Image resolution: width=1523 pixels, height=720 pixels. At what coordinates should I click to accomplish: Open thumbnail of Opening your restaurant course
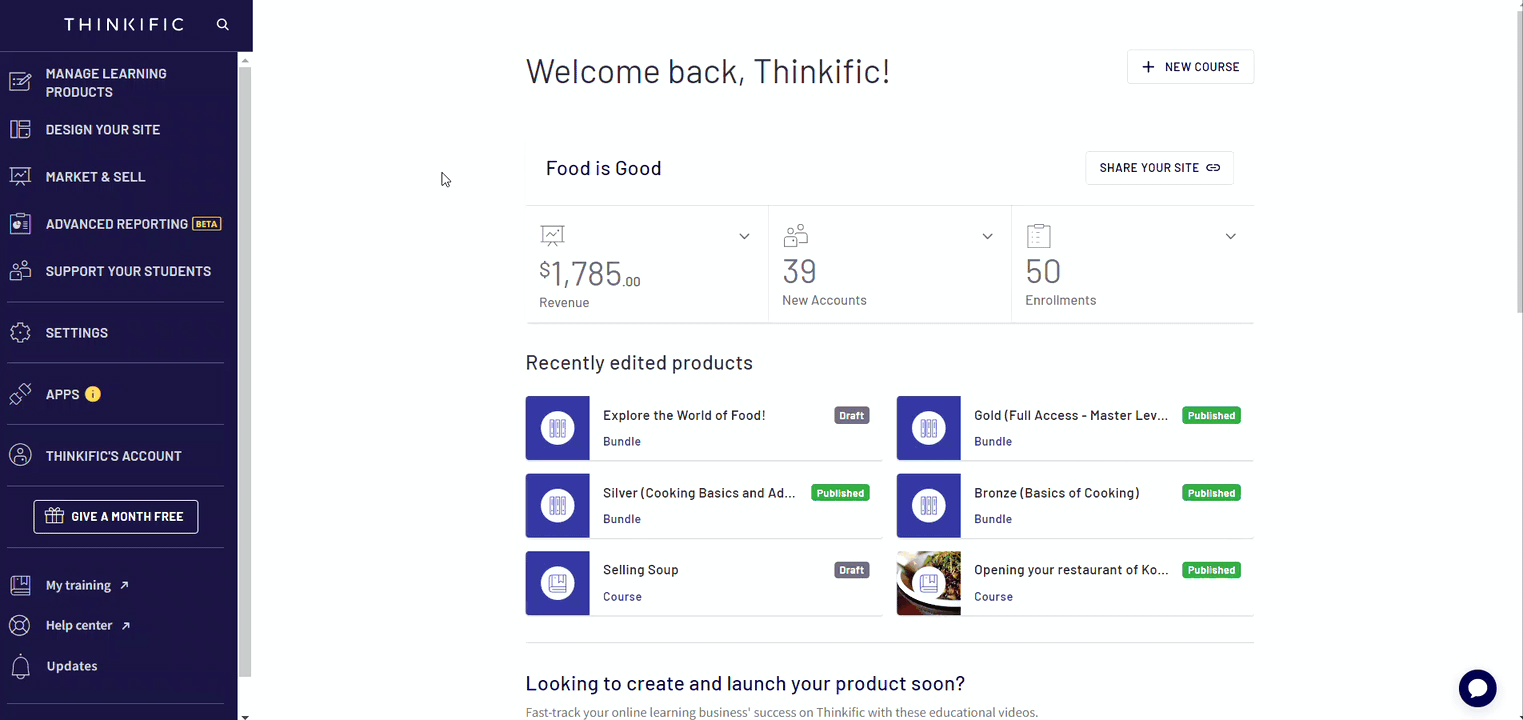point(929,583)
